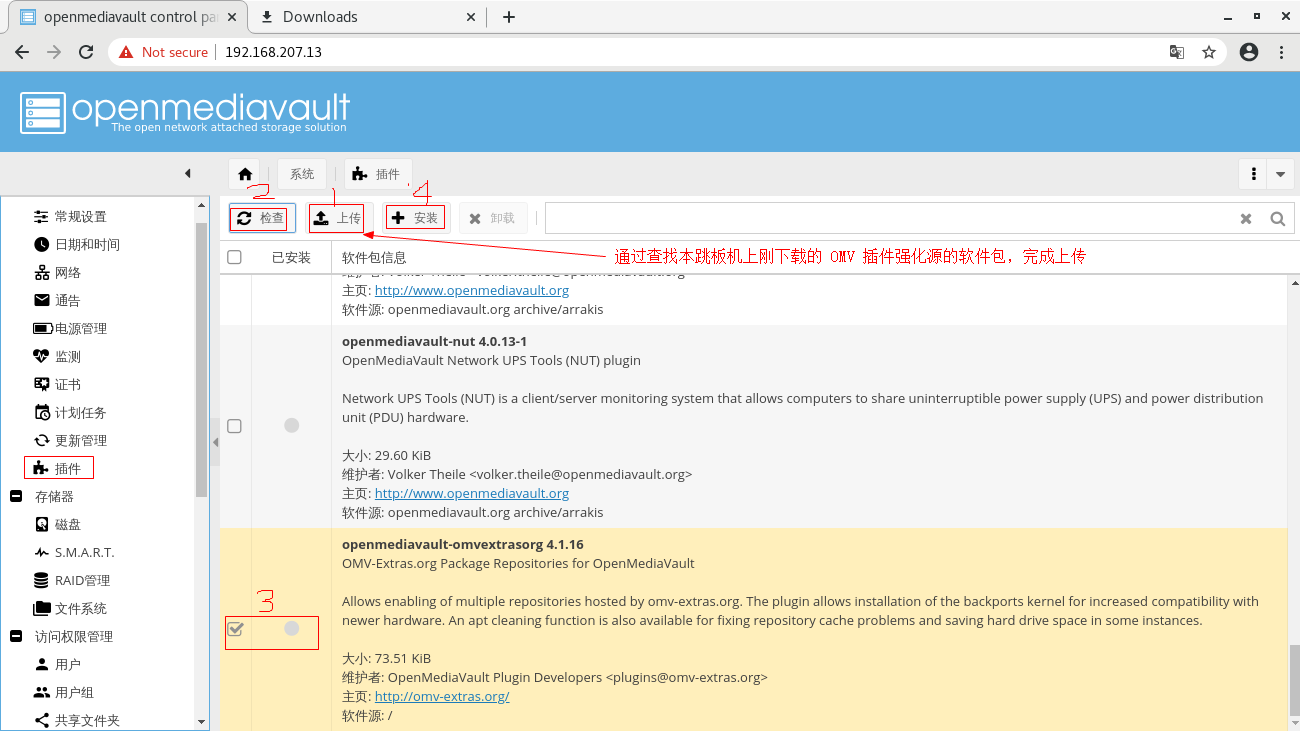Open the three-dot options menu
The height and width of the screenshot is (731, 1300).
pyautogui.click(x=1253, y=174)
